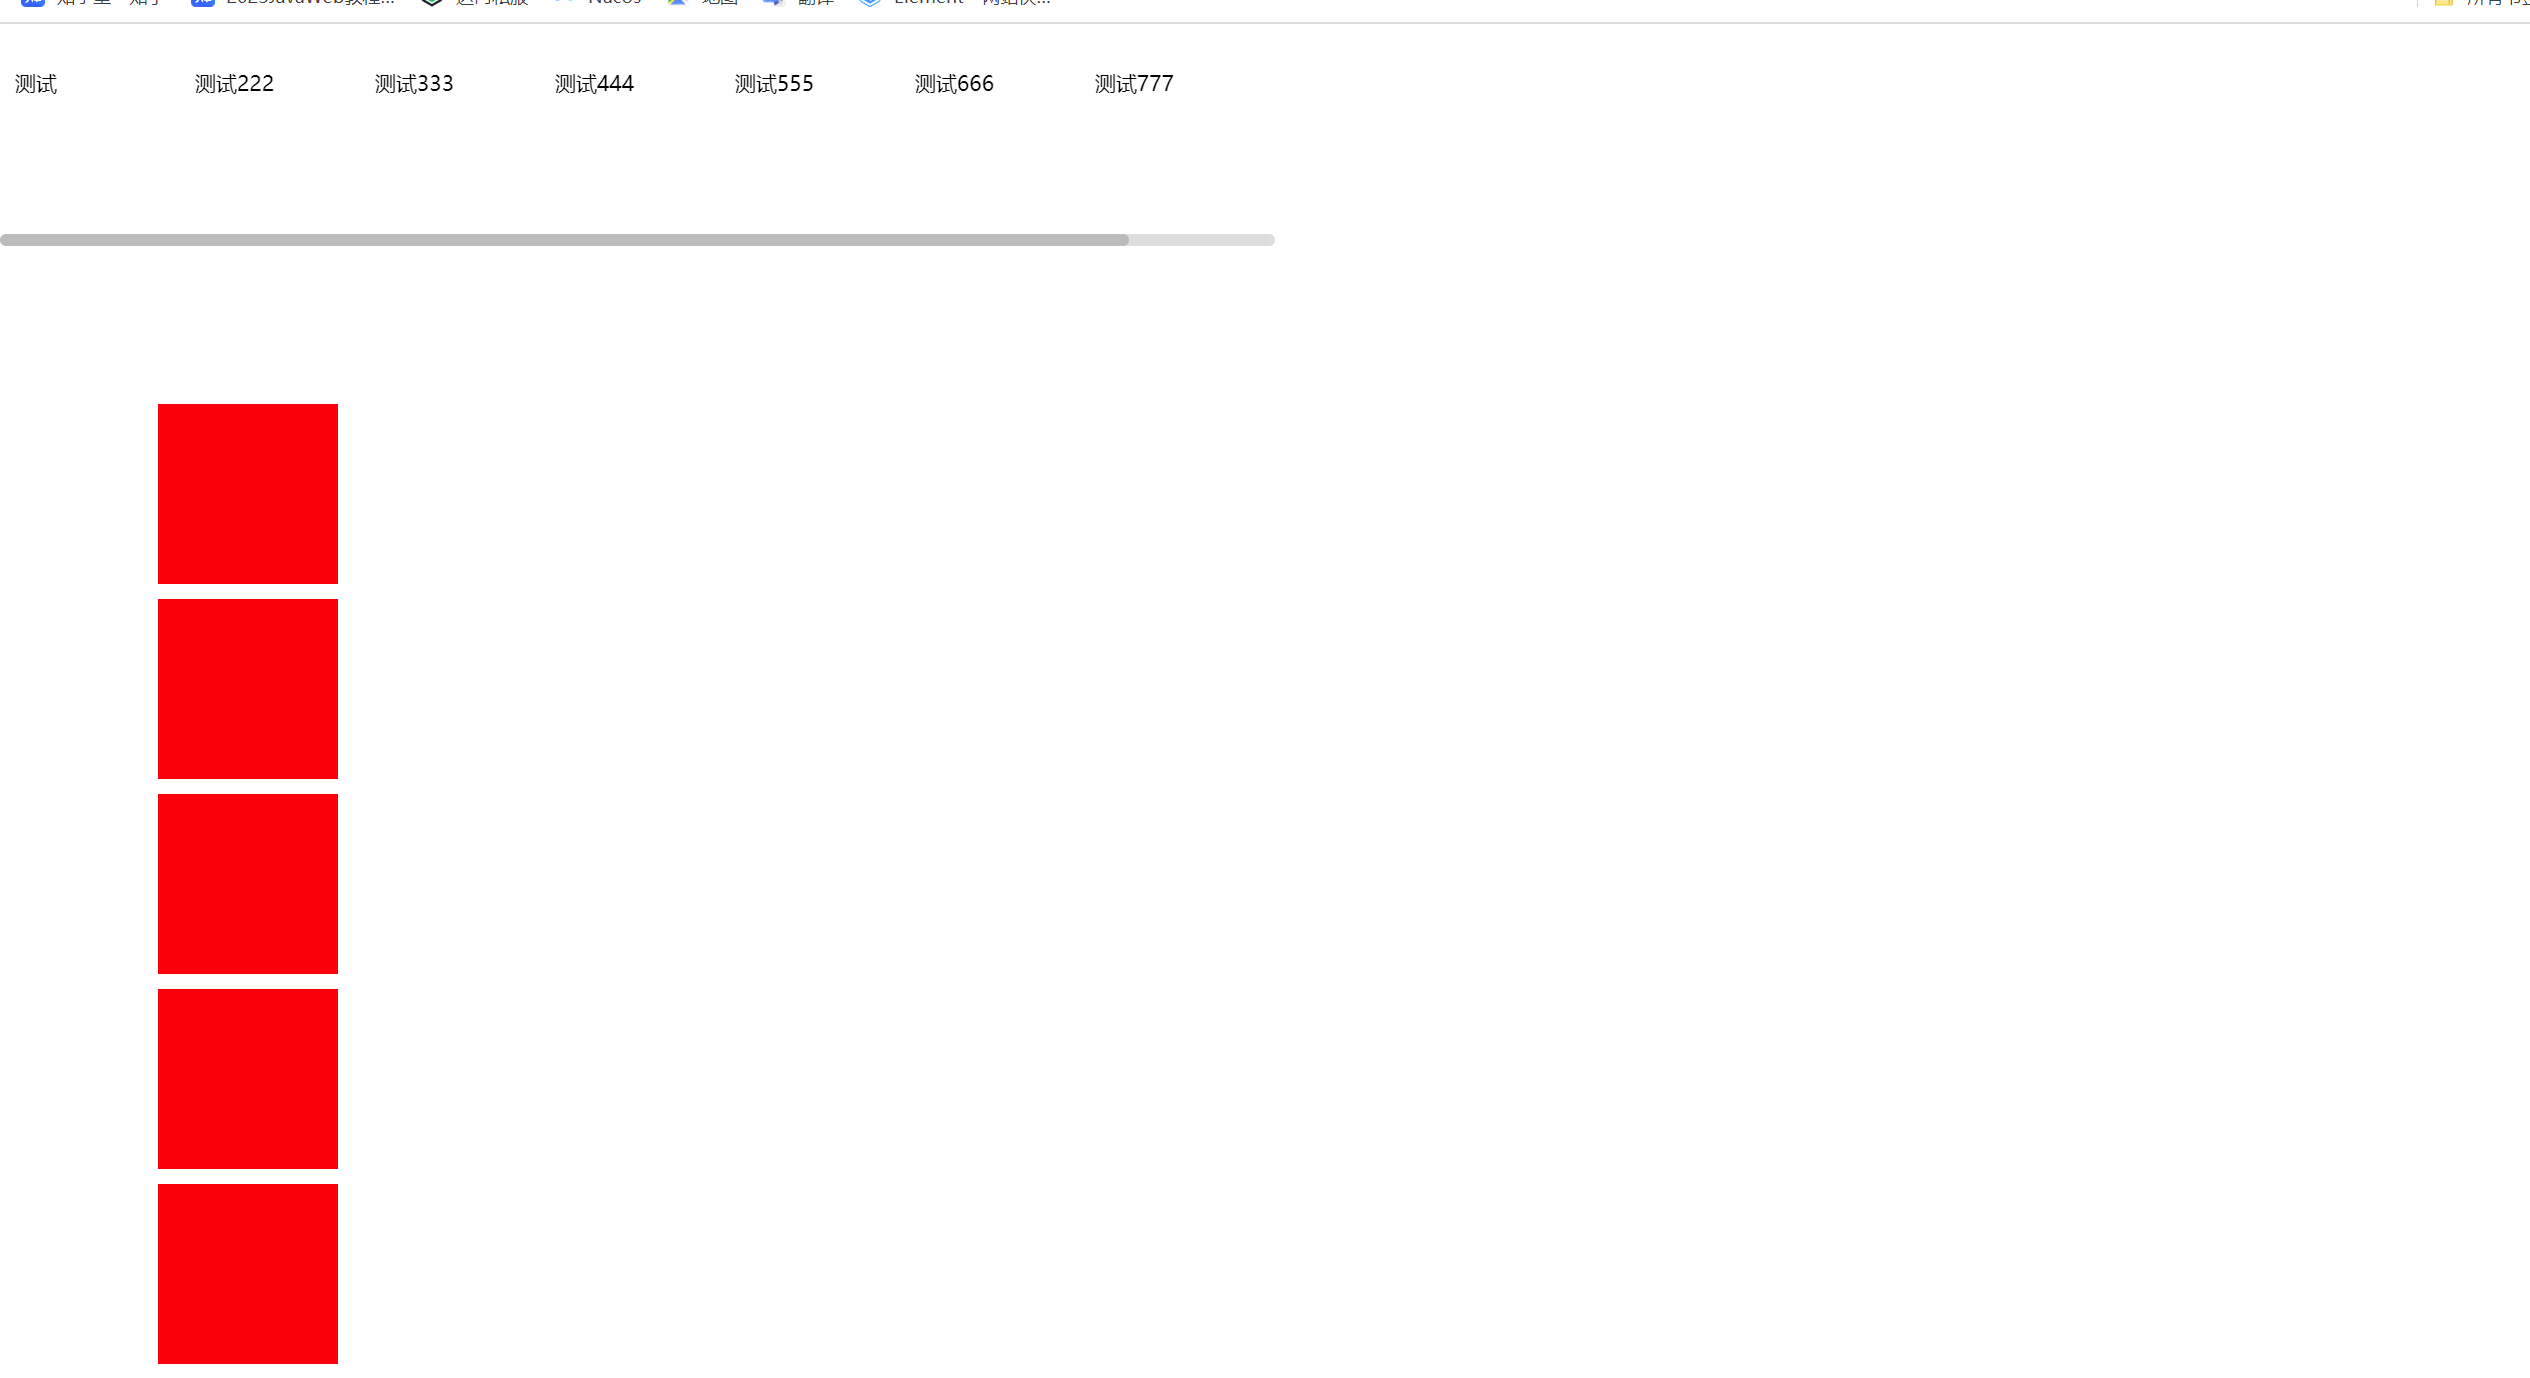Go to the 测试666 item

(954, 84)
